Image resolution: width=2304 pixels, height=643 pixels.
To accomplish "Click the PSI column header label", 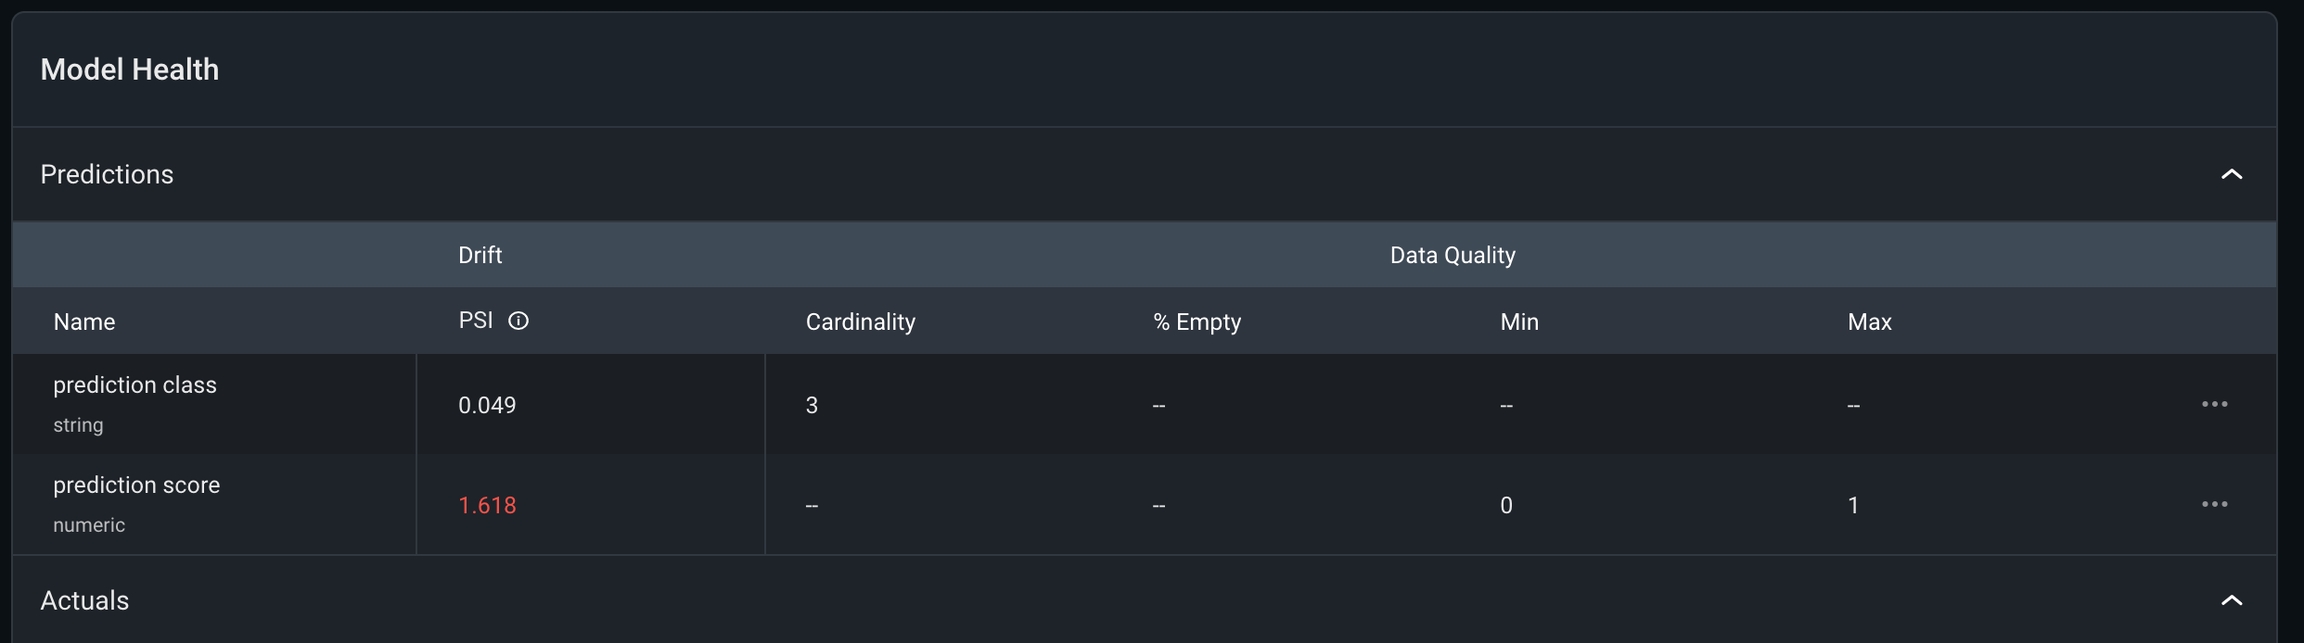I will [x=476, y=321].
